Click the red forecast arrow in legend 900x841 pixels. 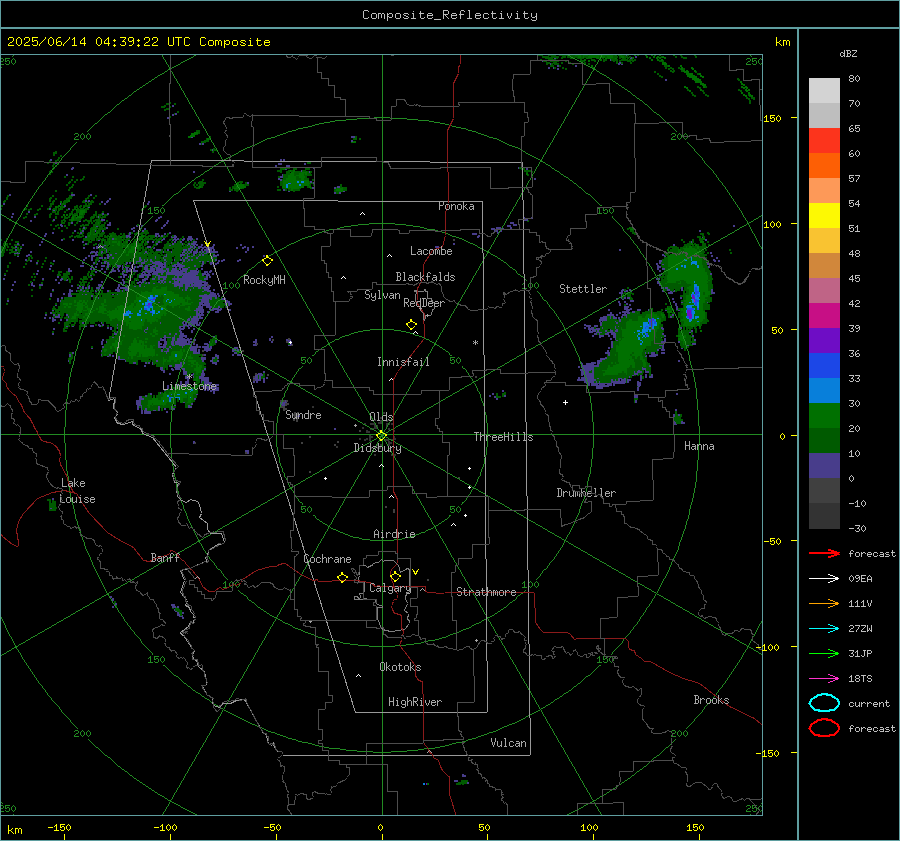click(x=824, y=553)
